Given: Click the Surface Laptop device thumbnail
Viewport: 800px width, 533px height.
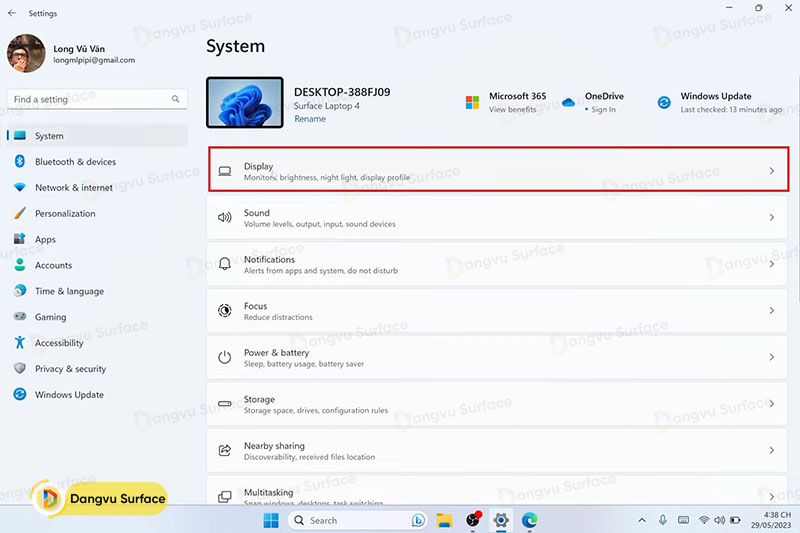Looking at the screenshot, I should coord(244,103).
